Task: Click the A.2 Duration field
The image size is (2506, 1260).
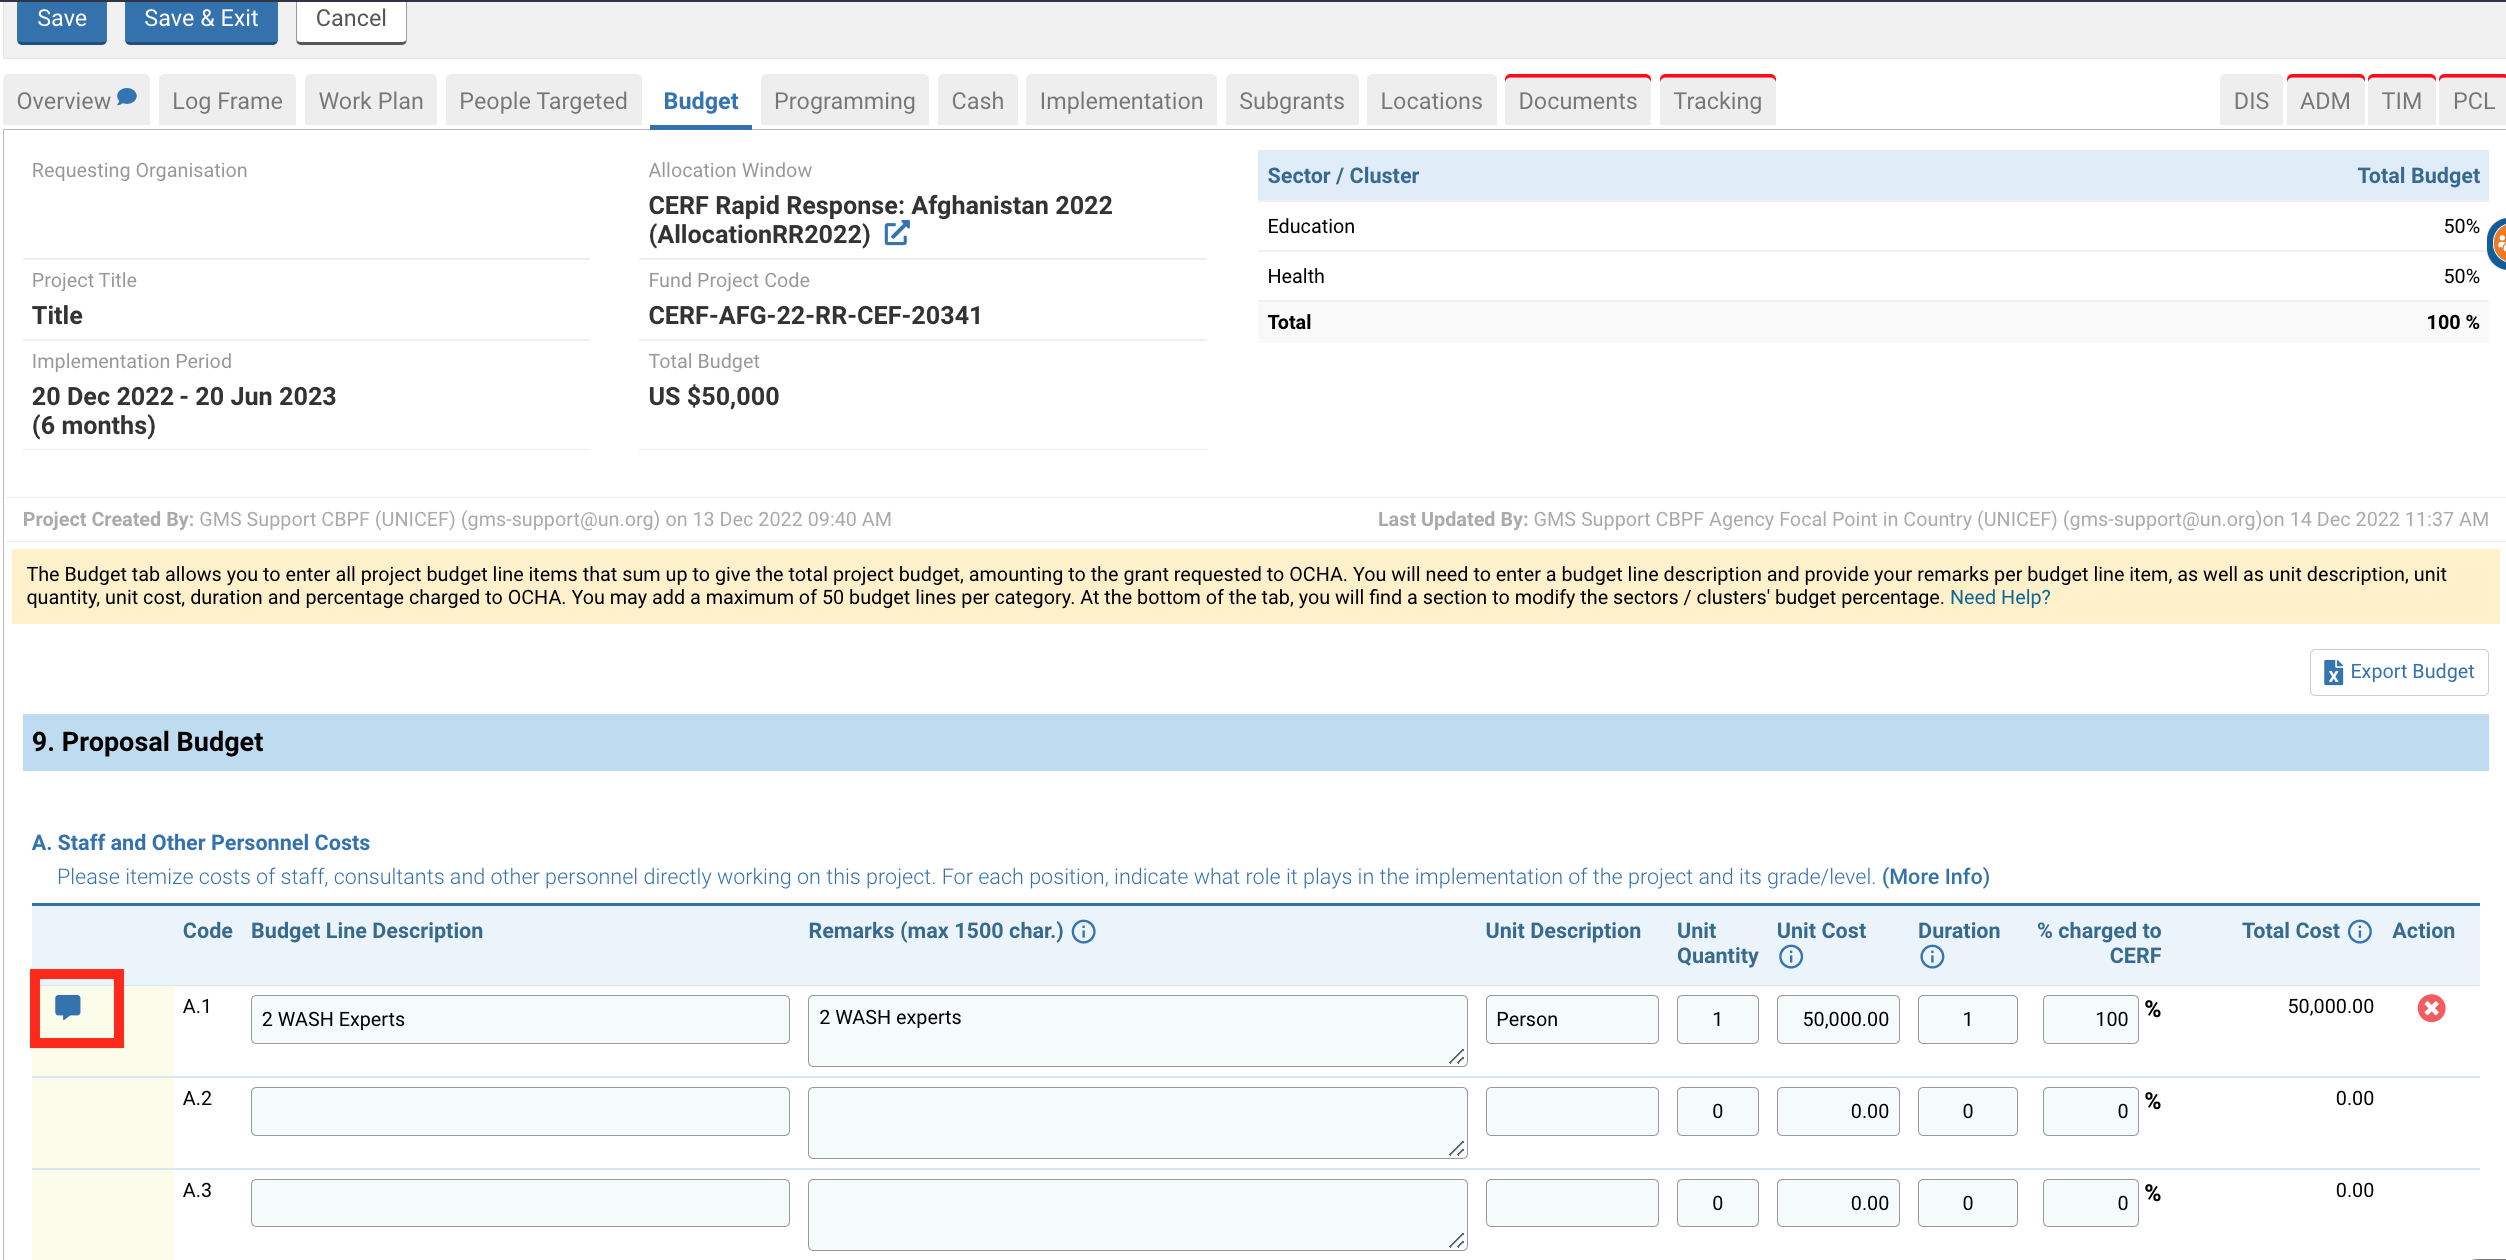Action: click(x=1967, y=1111)
